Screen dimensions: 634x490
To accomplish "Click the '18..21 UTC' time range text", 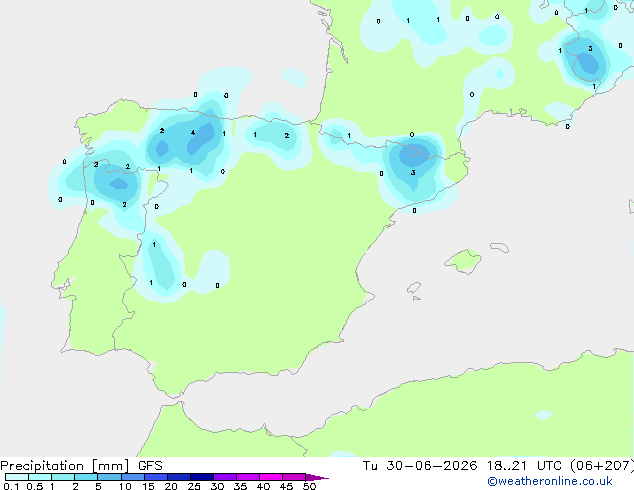I will point(524,466).
